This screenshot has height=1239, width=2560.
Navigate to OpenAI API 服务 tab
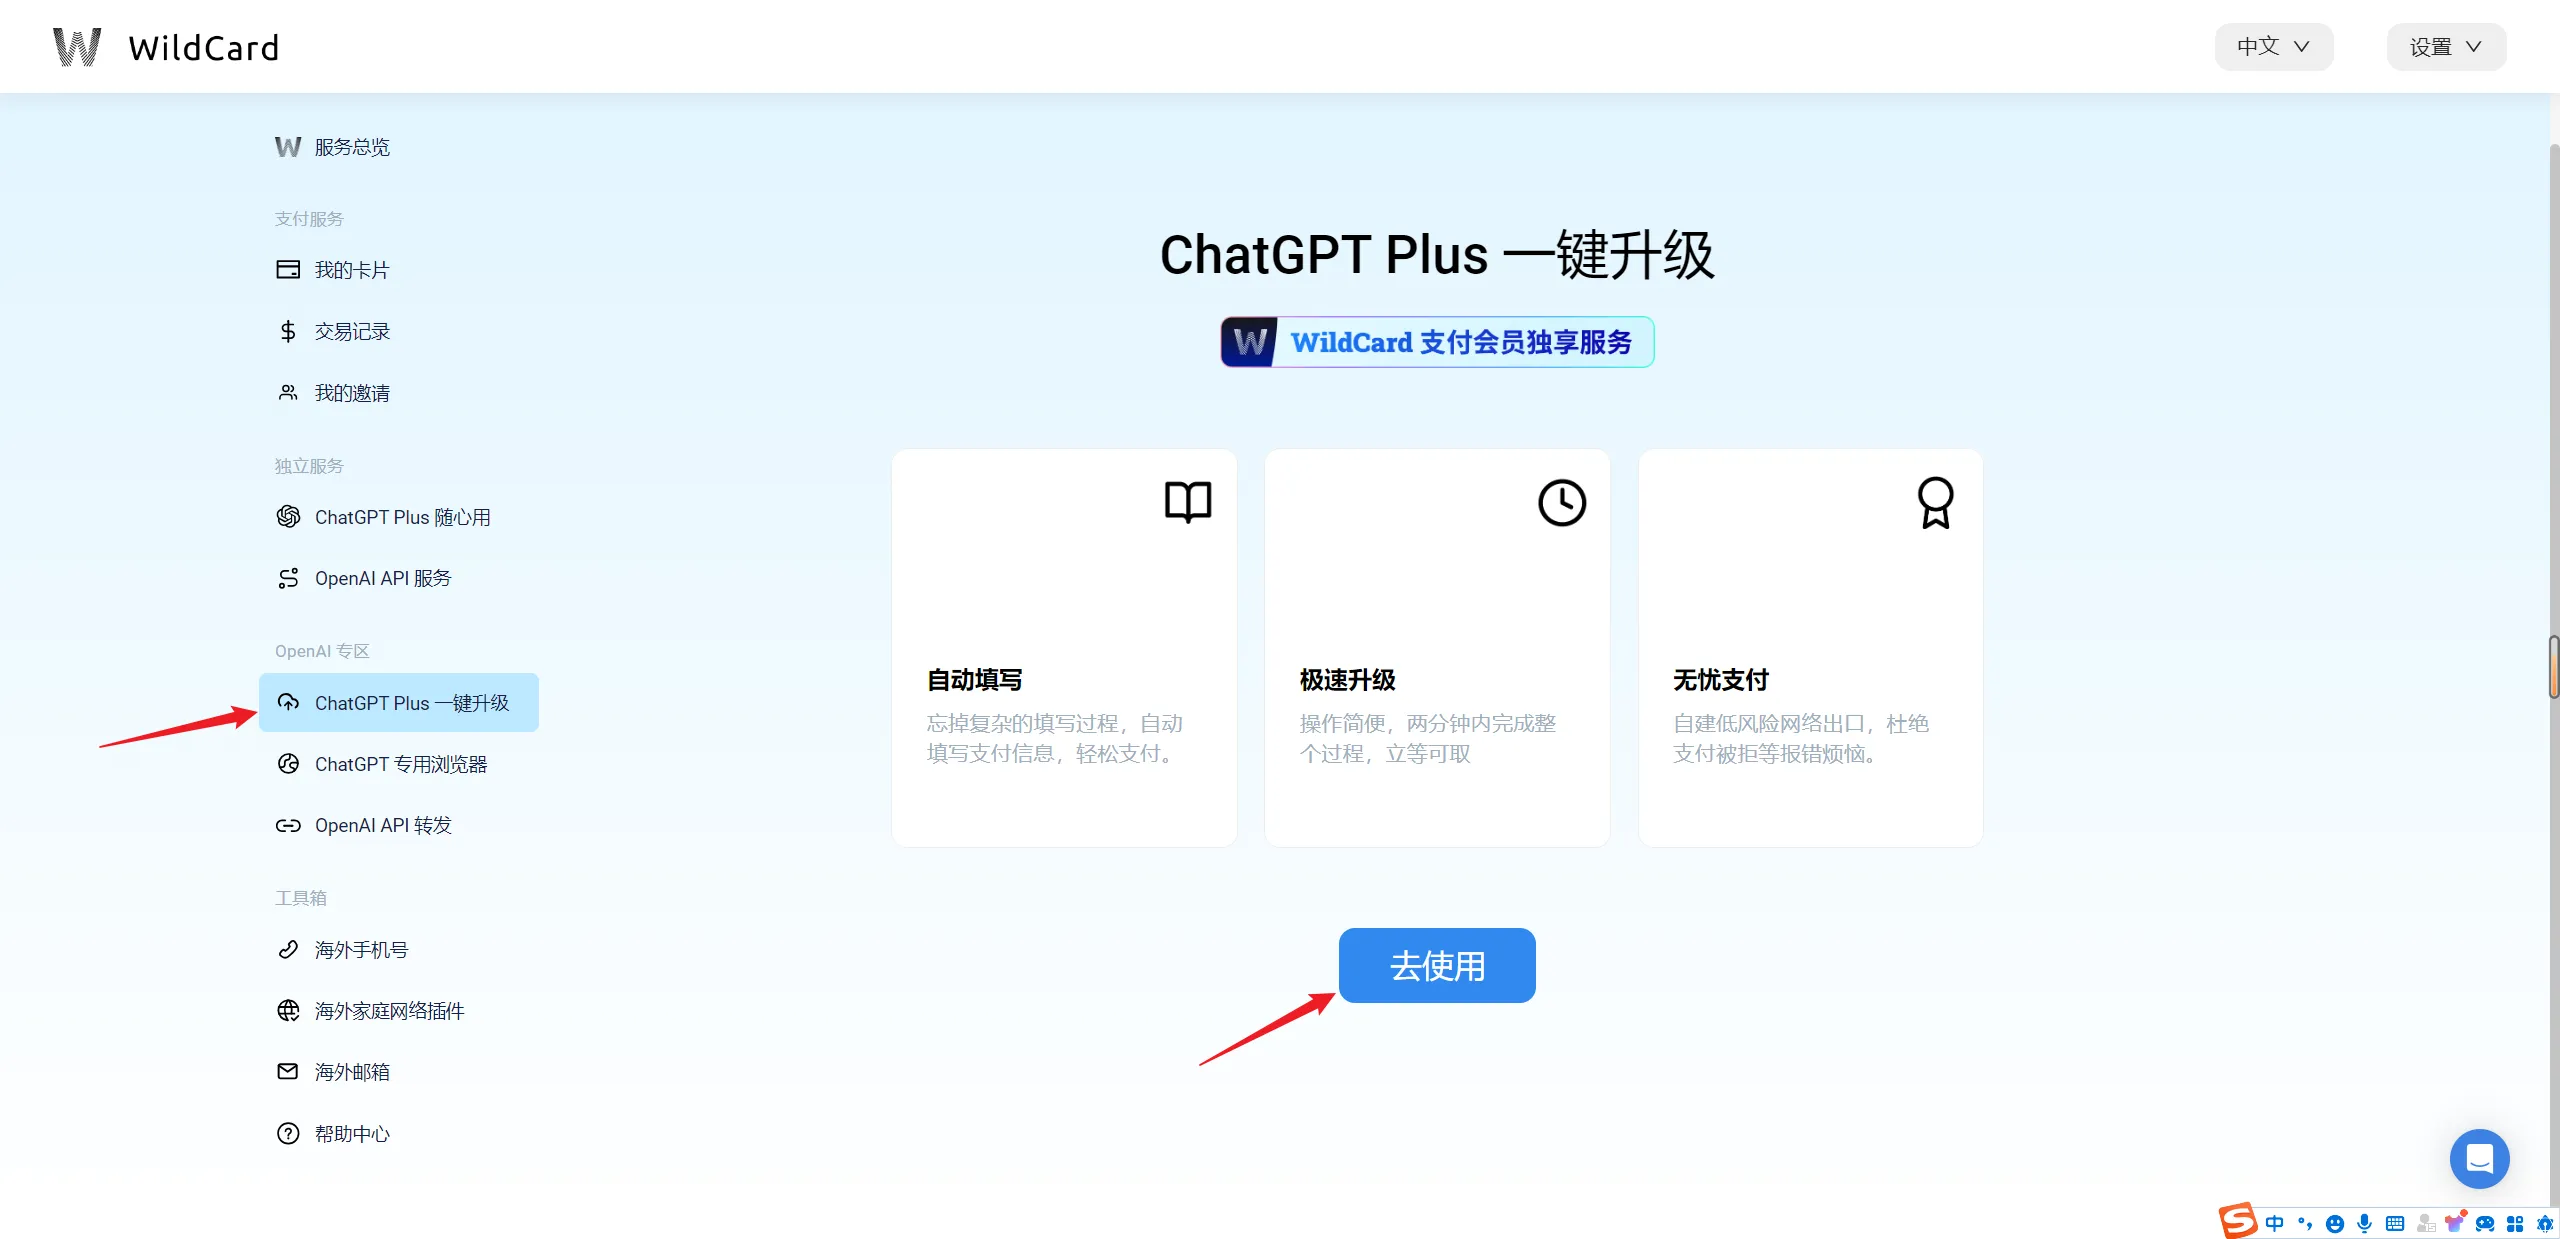pyautogui.click(x=382, y=578)
